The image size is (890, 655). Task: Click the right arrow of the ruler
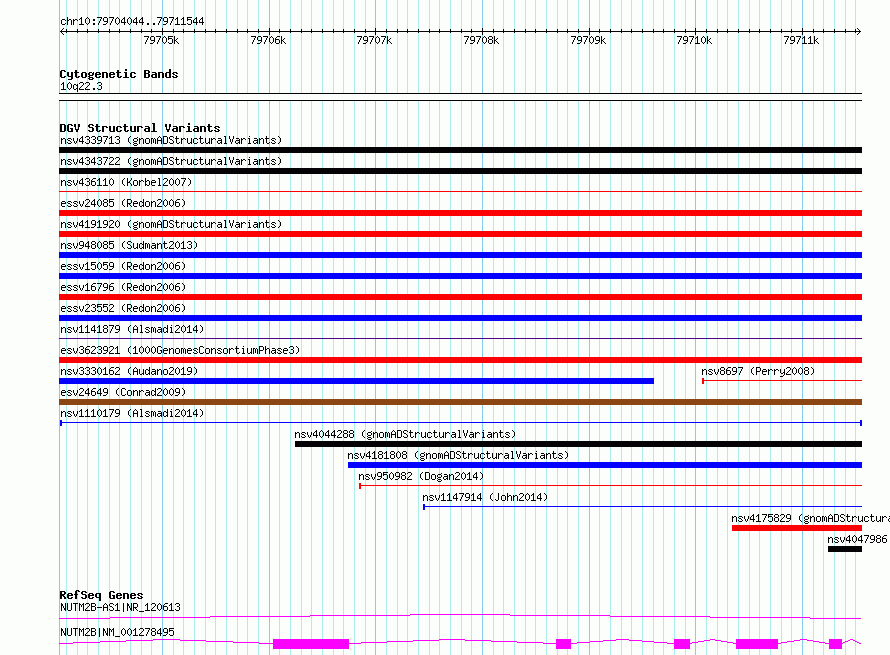pyautogui.click(x=858, y=31)
